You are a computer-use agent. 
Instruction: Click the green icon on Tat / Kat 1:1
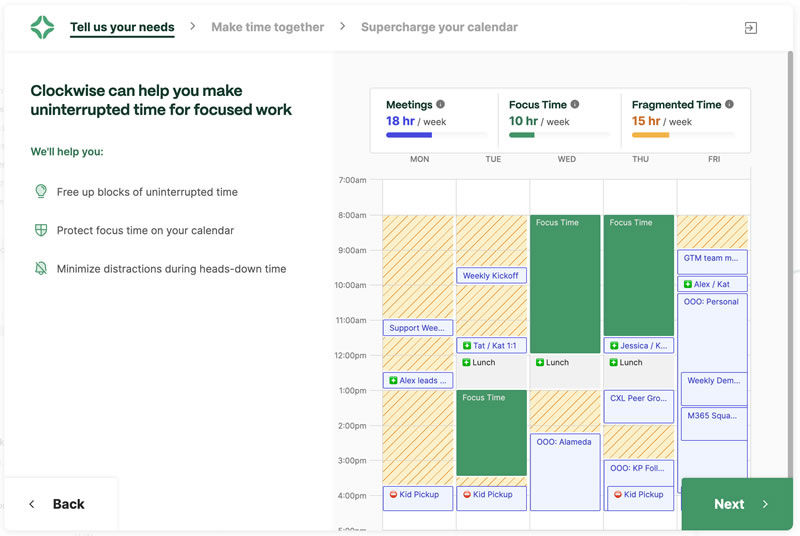[x=466, y=346]
